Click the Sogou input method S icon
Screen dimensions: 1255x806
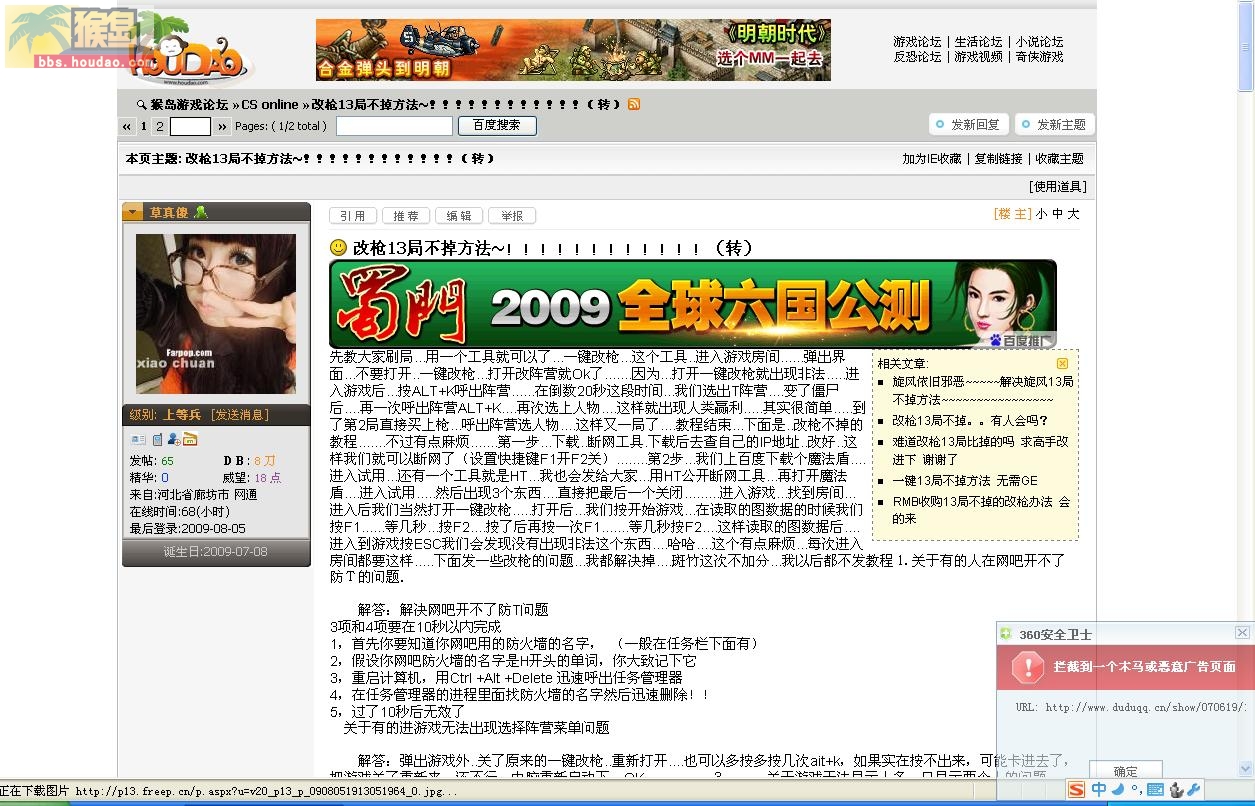click(x=1076, y=790)
